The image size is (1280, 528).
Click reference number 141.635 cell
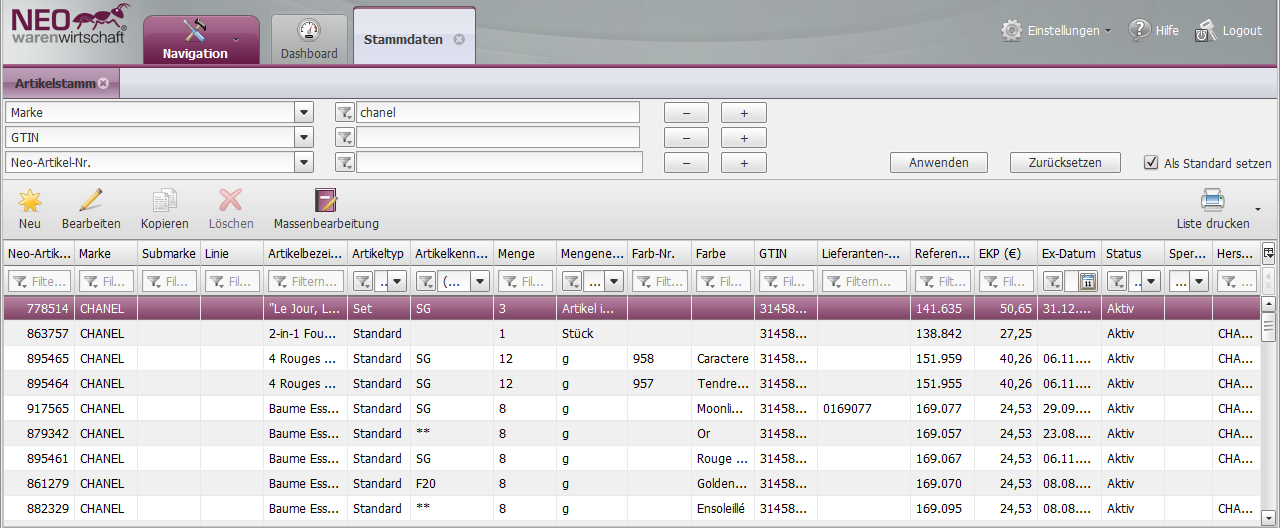(x=942, y=308)
